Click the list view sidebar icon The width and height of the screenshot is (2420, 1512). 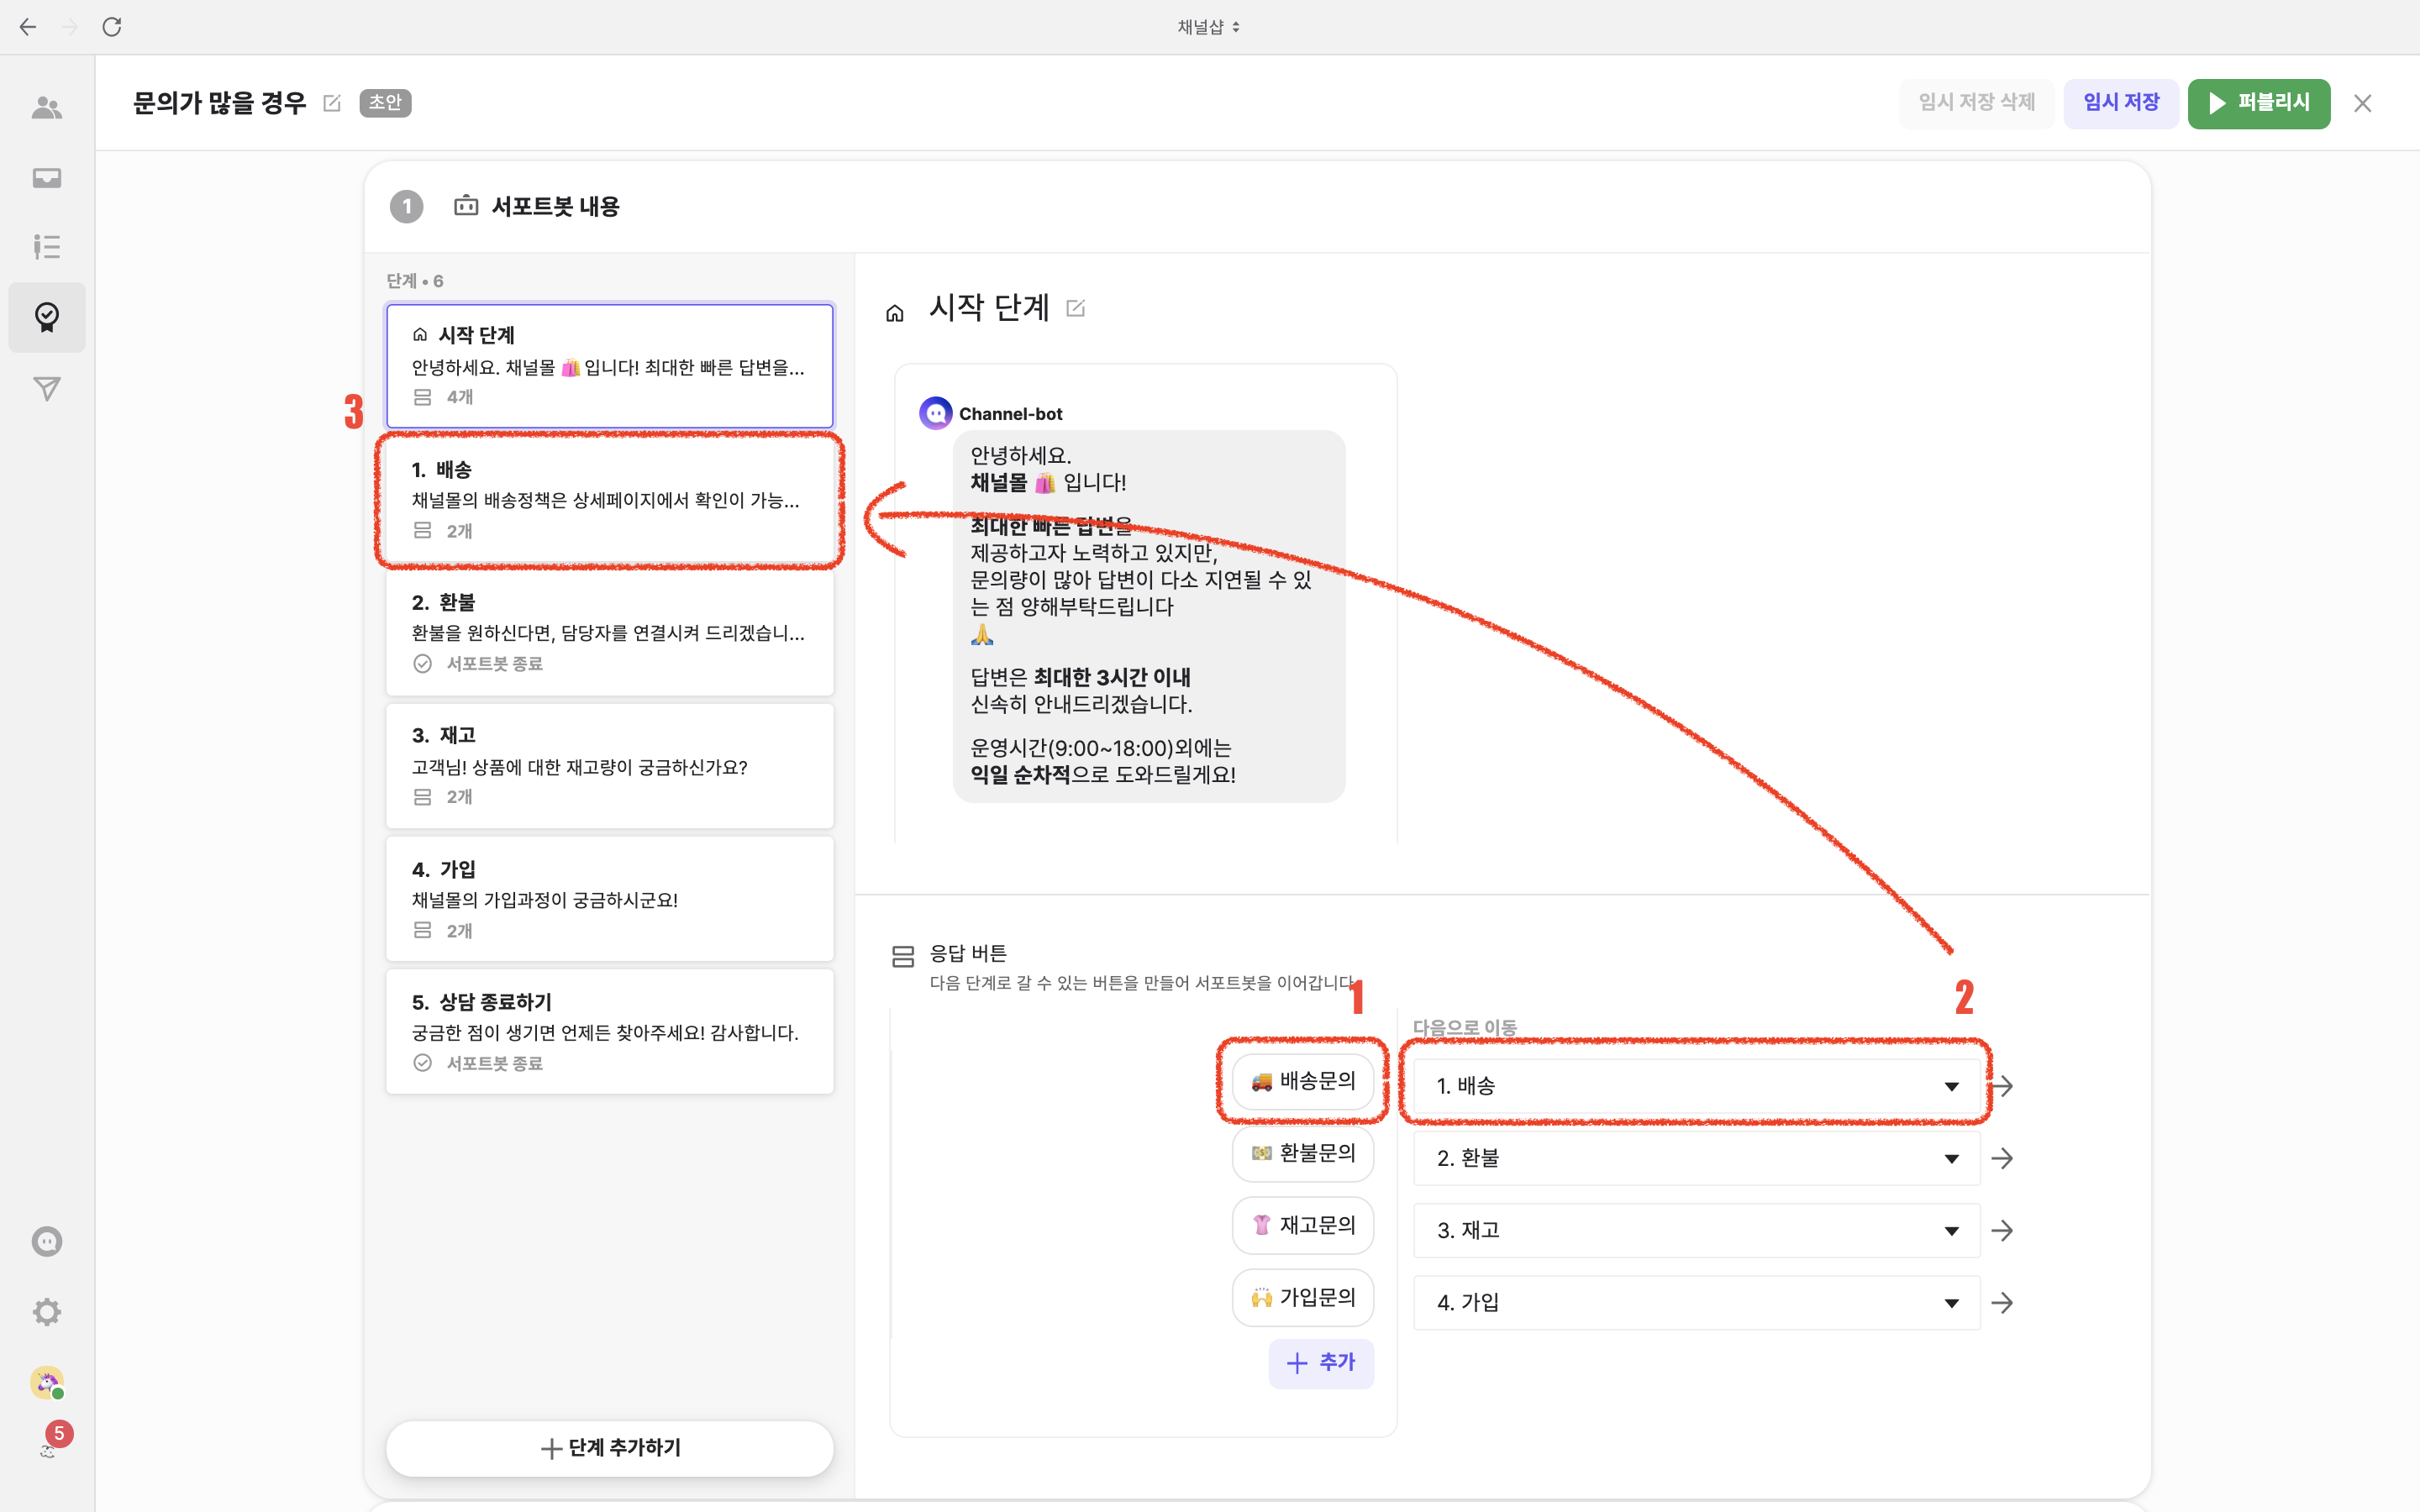[46, 246]
